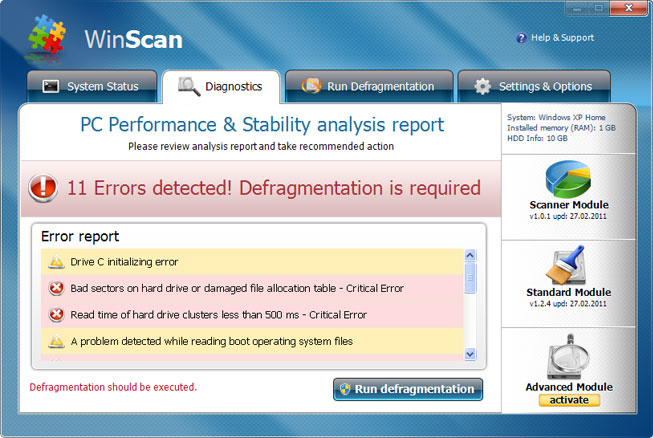This screenshot has height=438, width=653.
Task: Click the red exclamation error icon
Action: [x=43, y=188]
